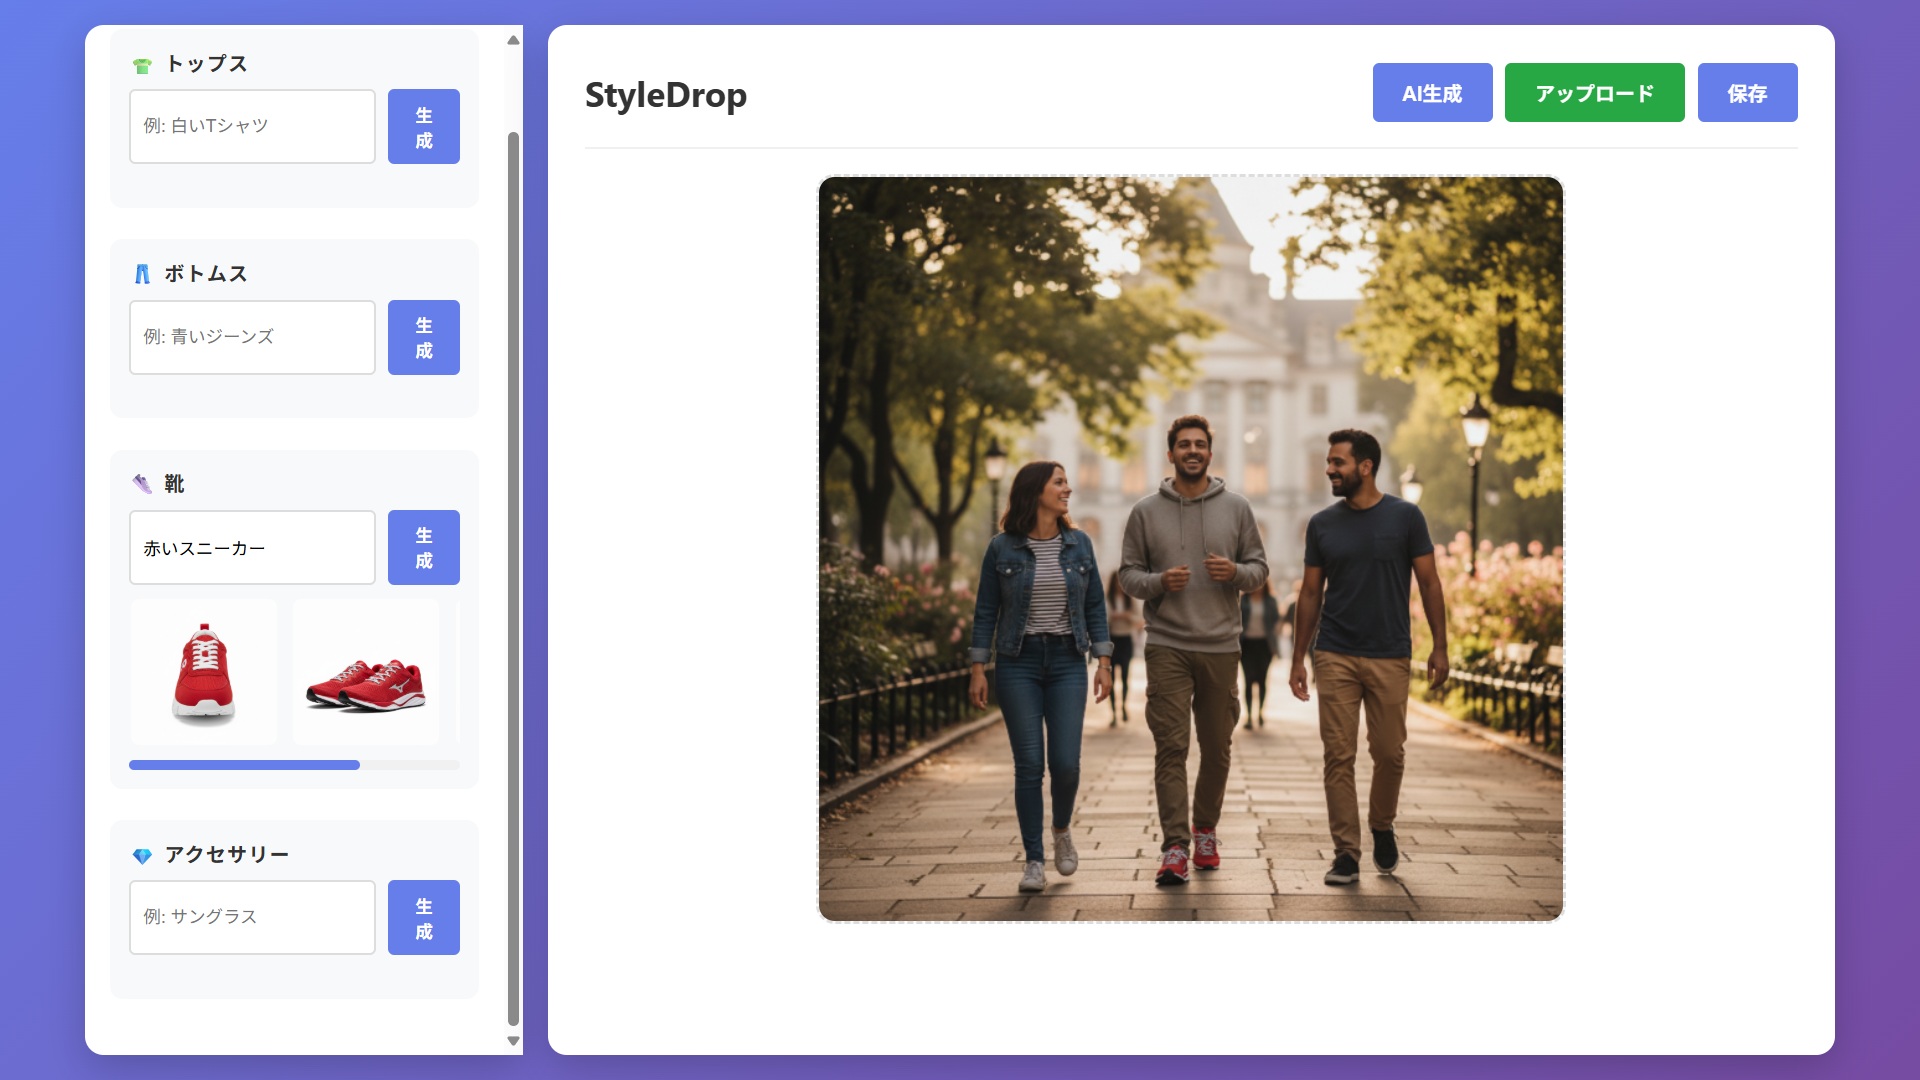Click the 白いTシャツ example input field
Viewport: 1920px width, 1080px height.
(x=252, y=126)
